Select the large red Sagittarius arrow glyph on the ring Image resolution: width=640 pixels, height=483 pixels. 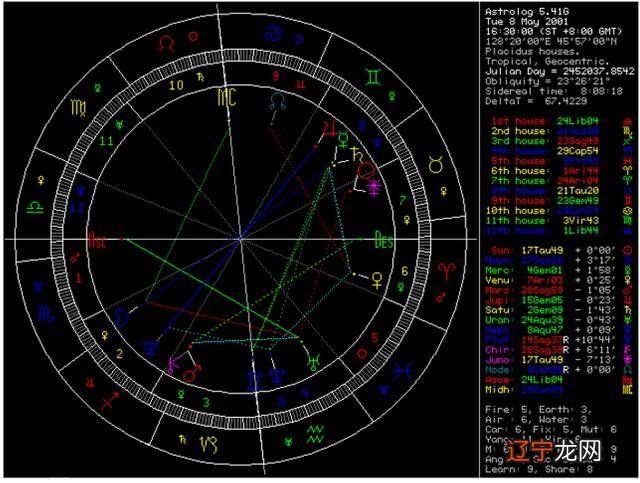(110, 400)
